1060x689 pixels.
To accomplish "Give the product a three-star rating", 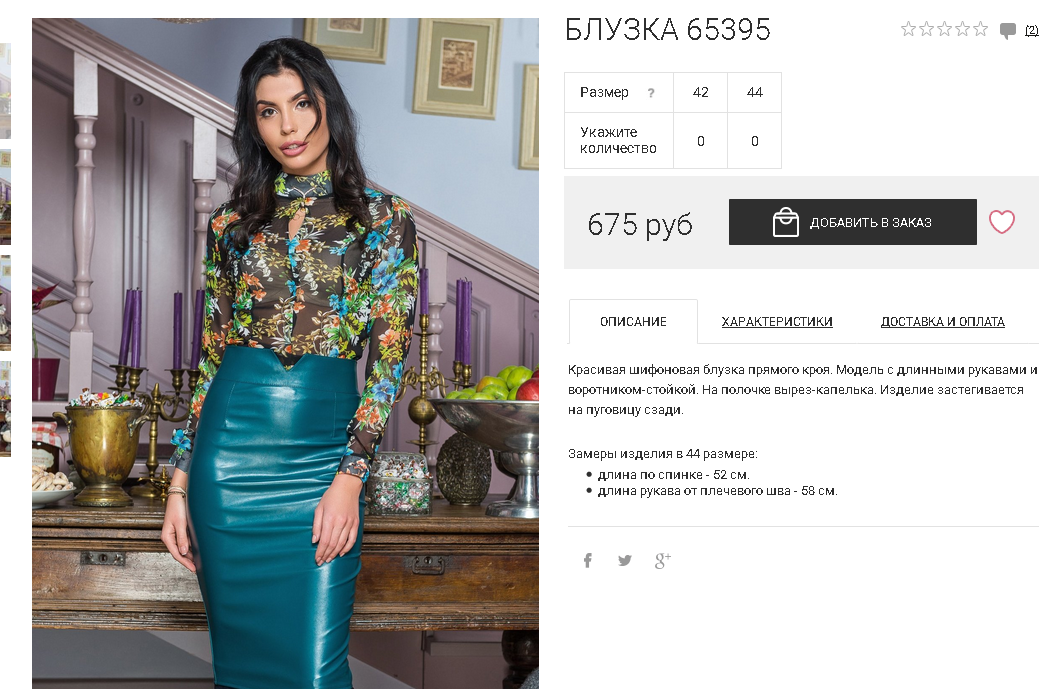I will point(944,29).
